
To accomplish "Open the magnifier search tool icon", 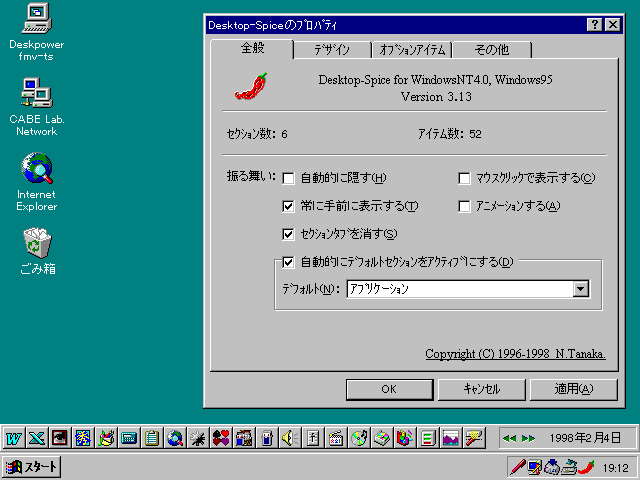I will [x=474, y=438].
